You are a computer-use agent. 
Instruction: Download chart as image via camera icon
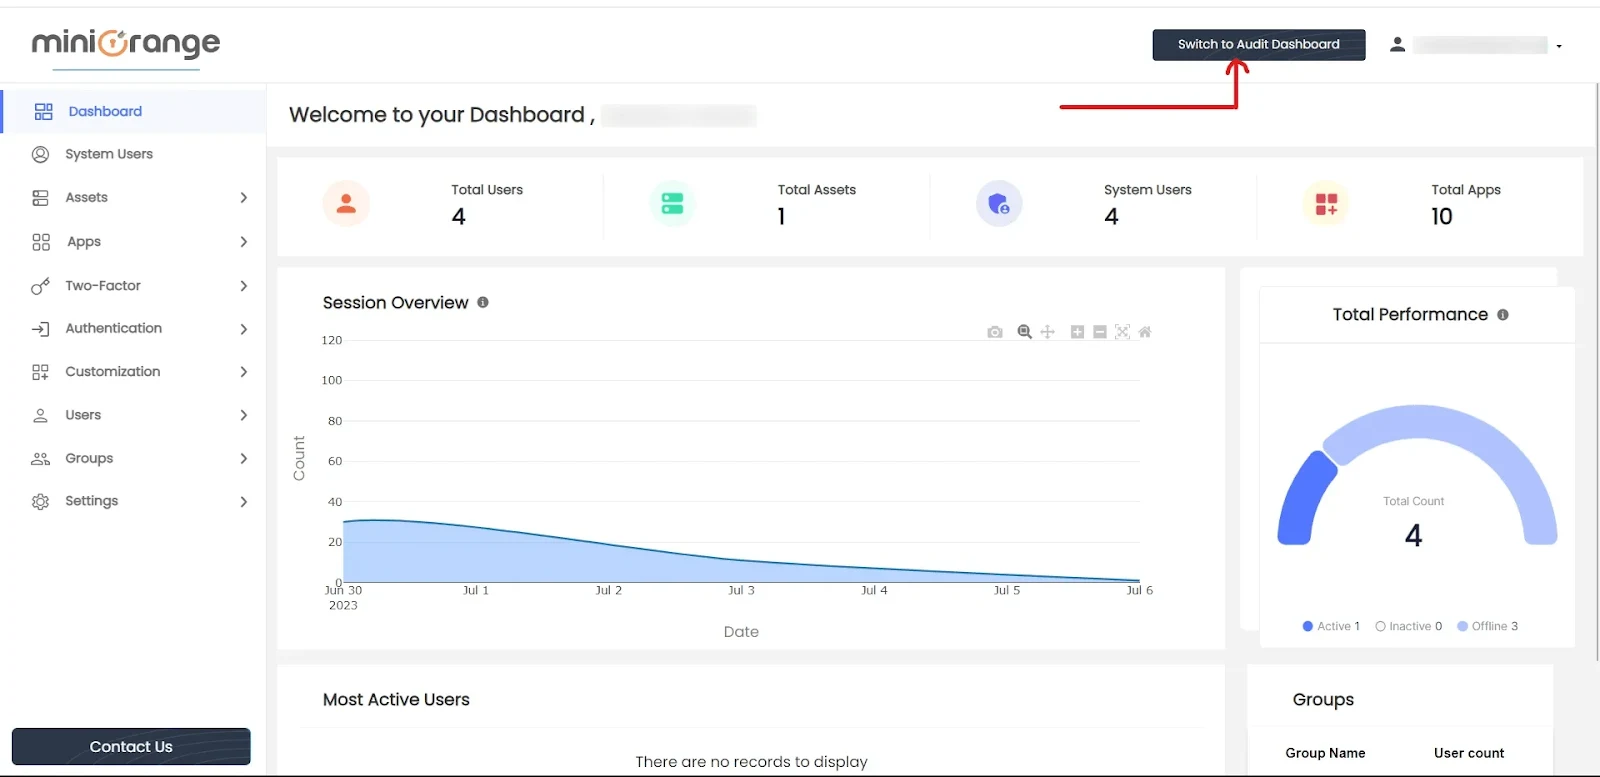tap(994, 332)
